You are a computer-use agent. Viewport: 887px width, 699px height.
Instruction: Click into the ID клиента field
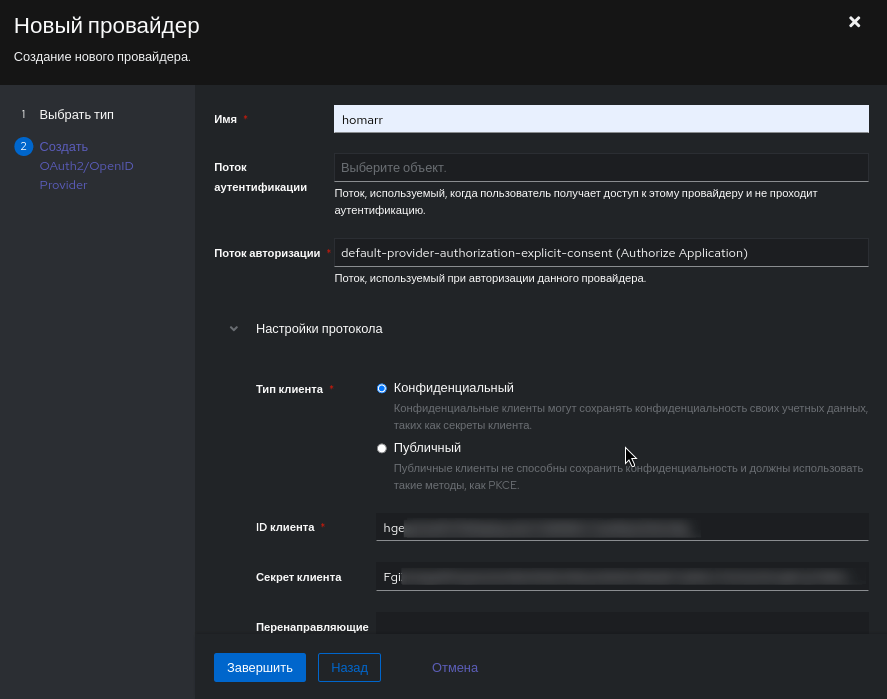[622, 527]
